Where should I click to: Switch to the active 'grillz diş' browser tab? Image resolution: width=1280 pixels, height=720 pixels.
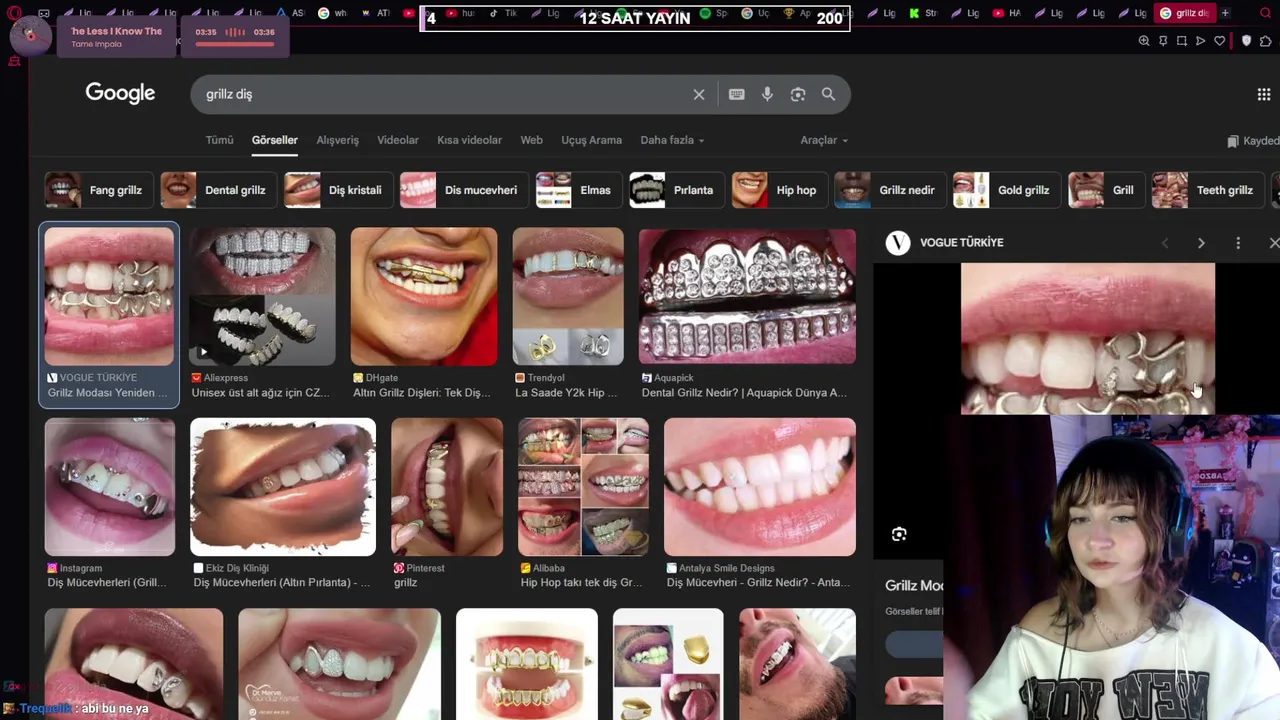[1184, 13]
